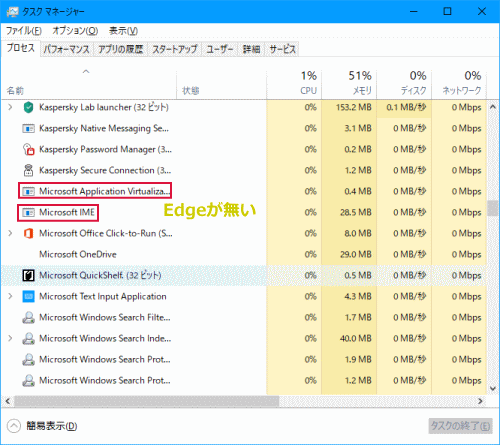Click the 28.5 MB memory value
Image resolution: width=500 pixels, height=445 pixels.
356,212
